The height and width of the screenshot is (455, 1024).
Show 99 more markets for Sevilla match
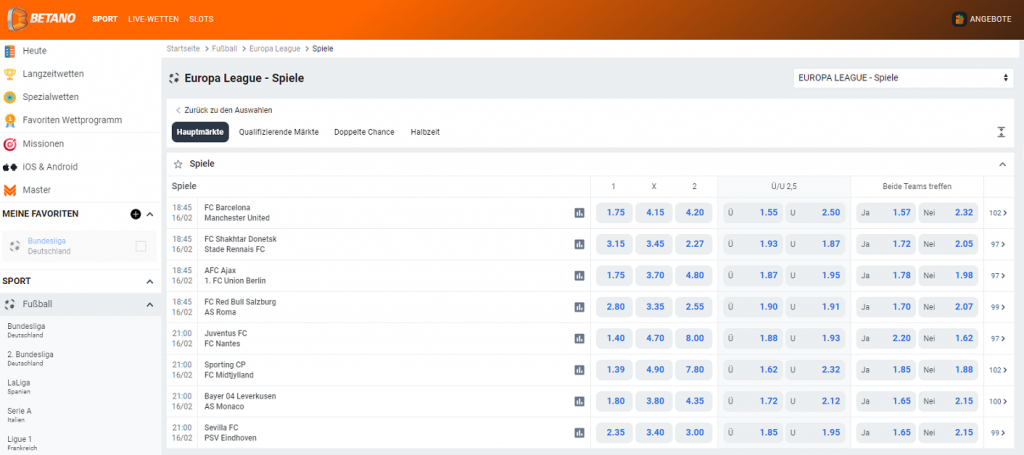pos(998,432)
